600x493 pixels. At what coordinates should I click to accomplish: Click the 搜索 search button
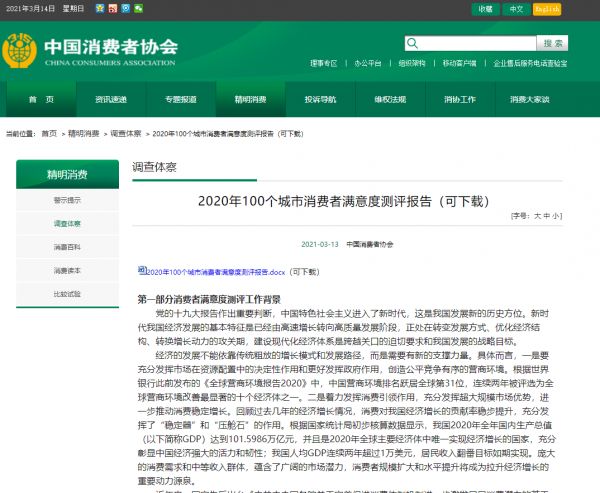pyautogui.click(x=552, y=43)
